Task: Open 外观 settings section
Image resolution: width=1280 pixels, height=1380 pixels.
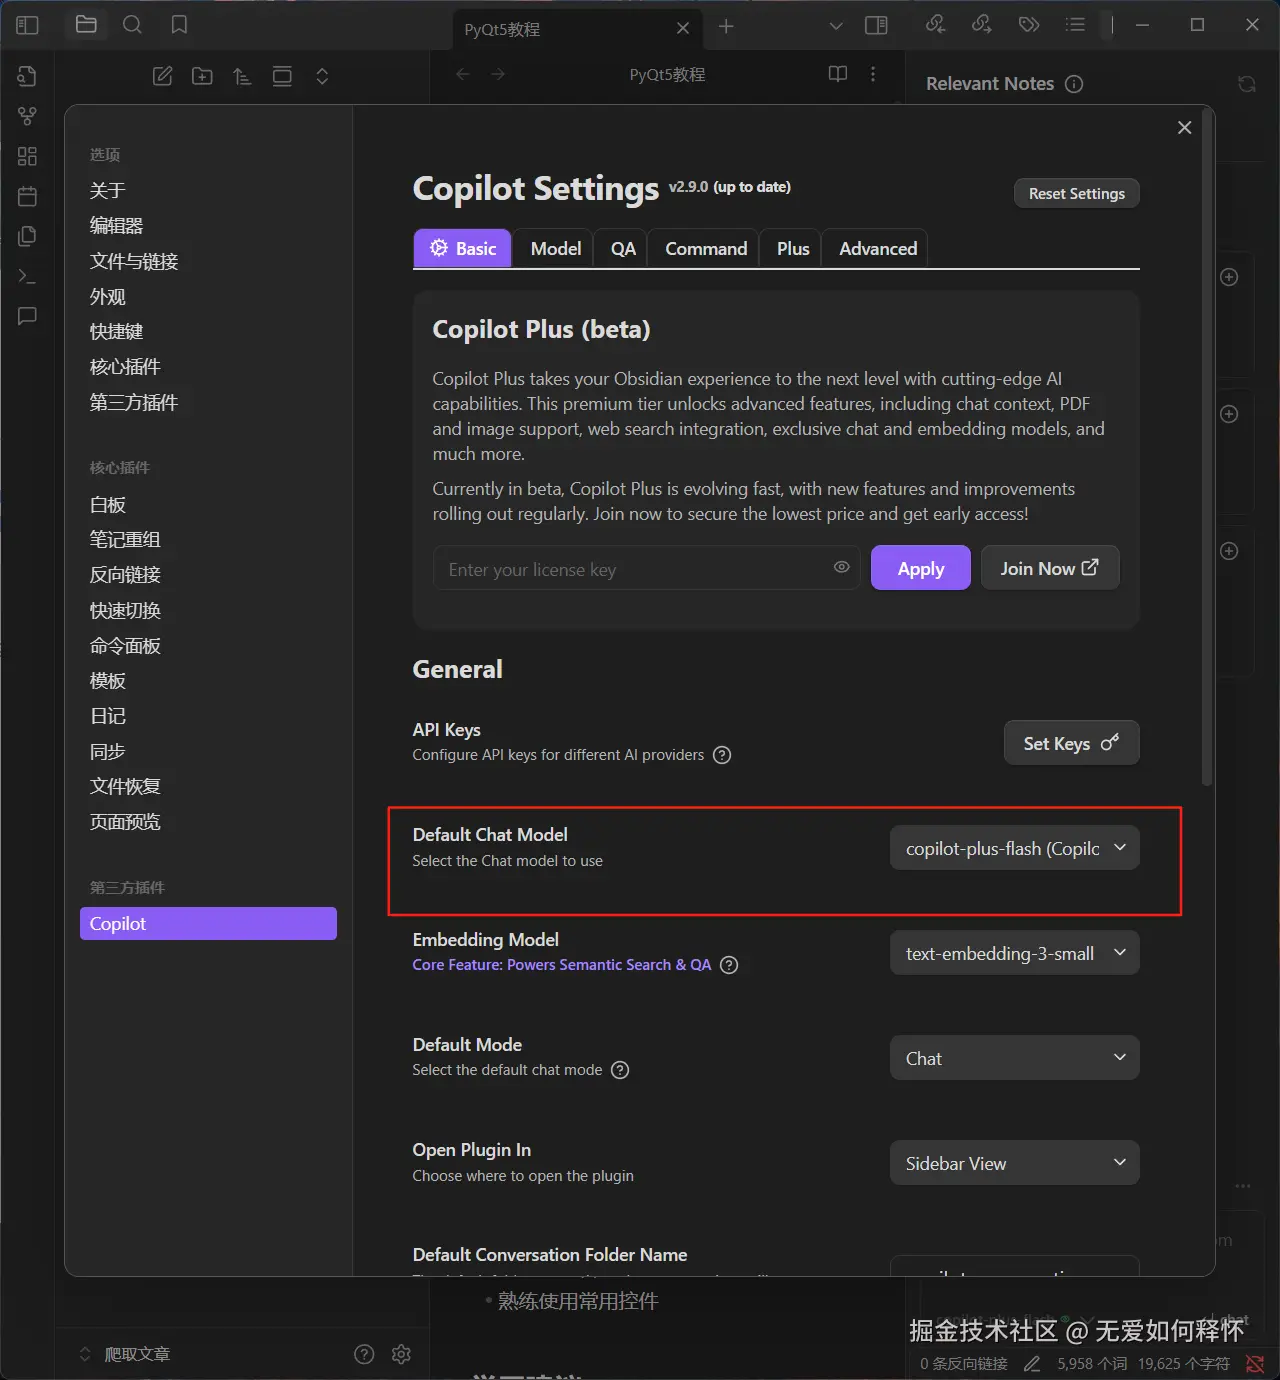Action: (x=108, y=297)
